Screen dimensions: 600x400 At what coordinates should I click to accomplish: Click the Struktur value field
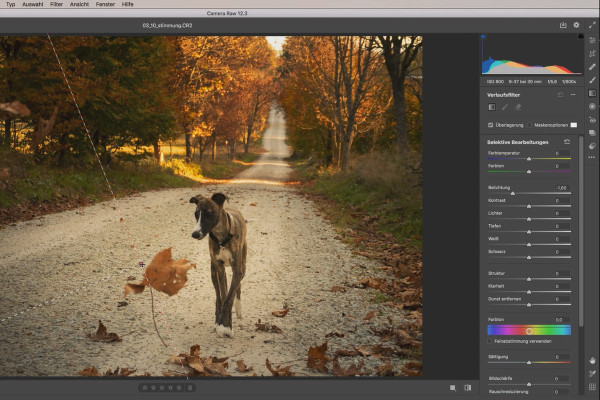coord(560,273)
